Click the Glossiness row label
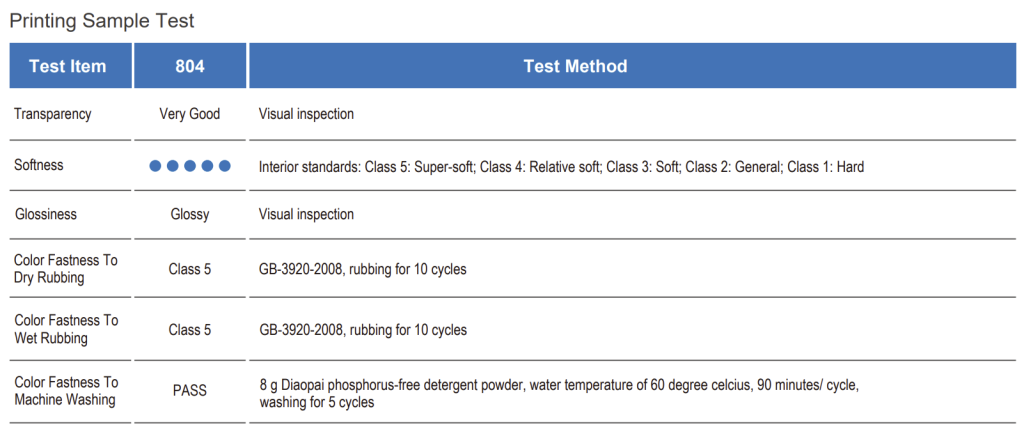Image resolution: width=1024 pixels, height=434 pixels. coord(45,214)
